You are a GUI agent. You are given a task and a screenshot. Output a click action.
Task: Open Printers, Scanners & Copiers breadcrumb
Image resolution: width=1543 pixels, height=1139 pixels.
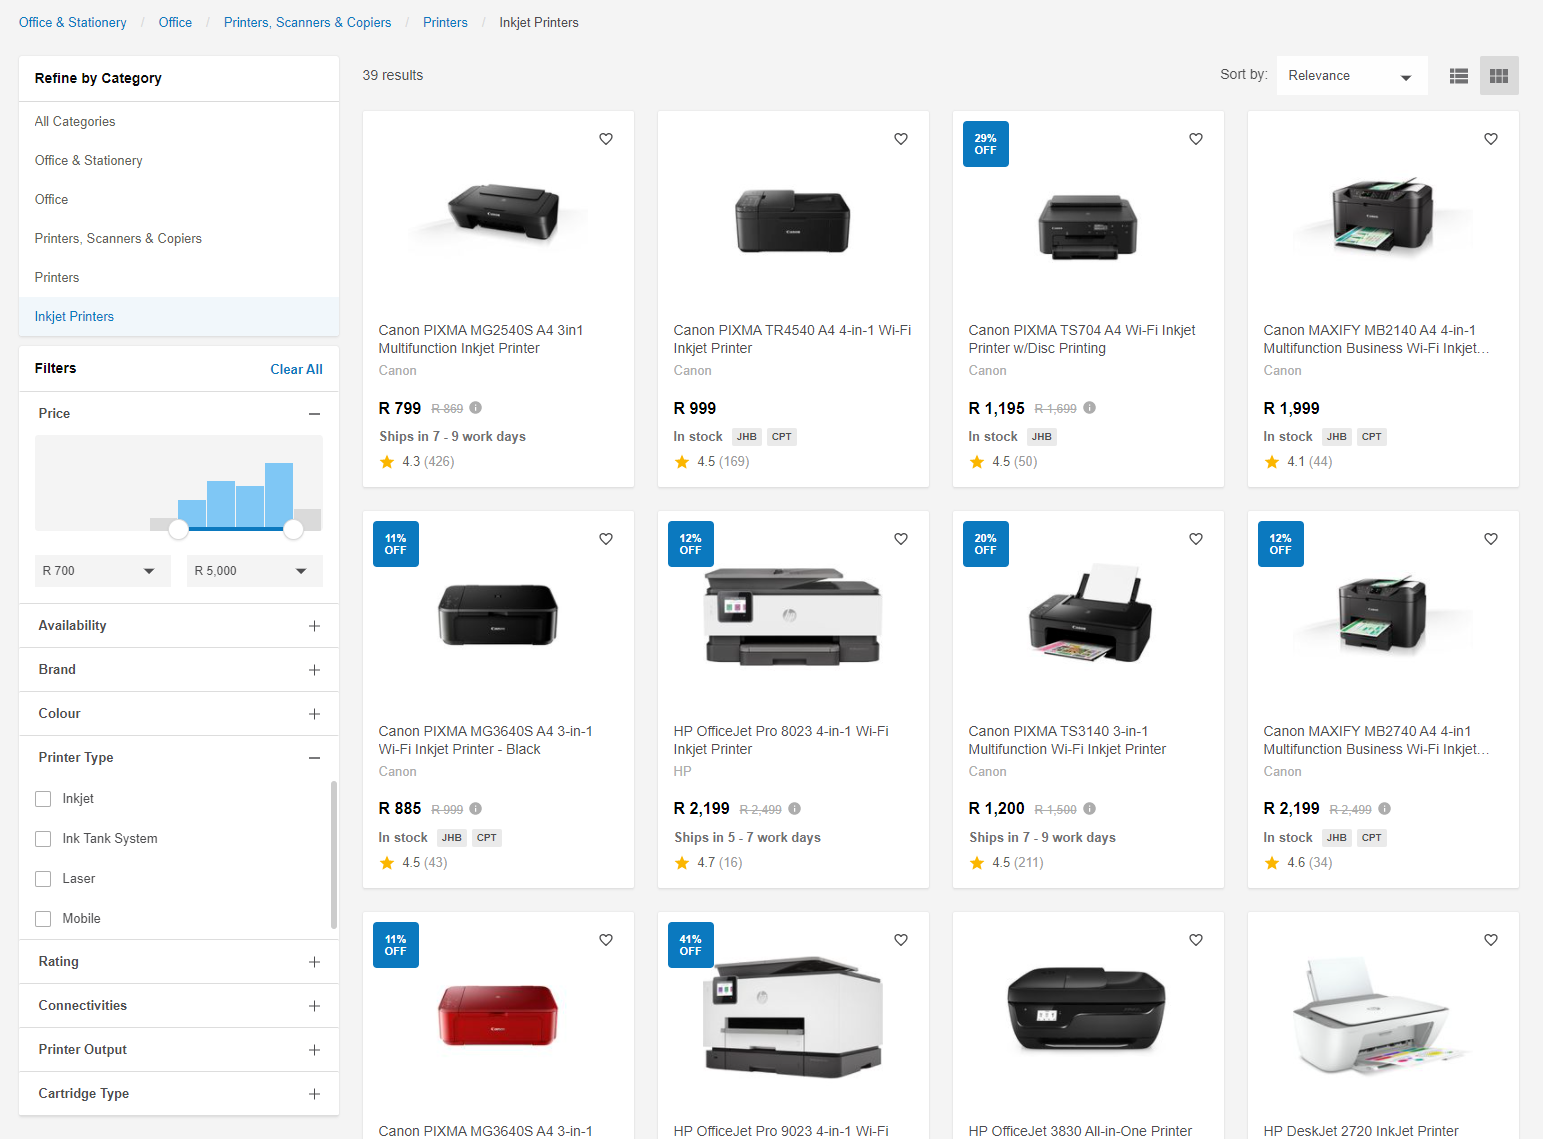click(x=307, y=22)
